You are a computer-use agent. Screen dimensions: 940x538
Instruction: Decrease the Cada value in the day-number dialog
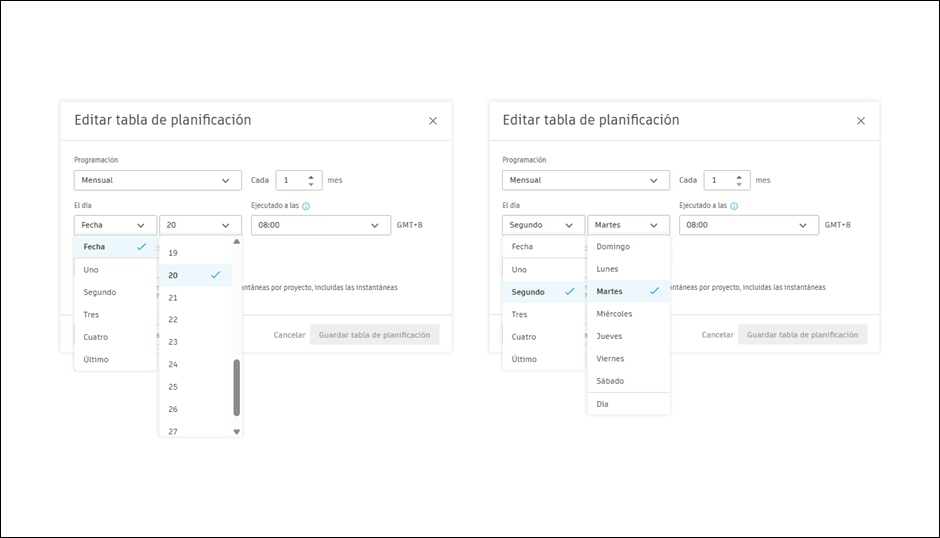pos(311,185)
